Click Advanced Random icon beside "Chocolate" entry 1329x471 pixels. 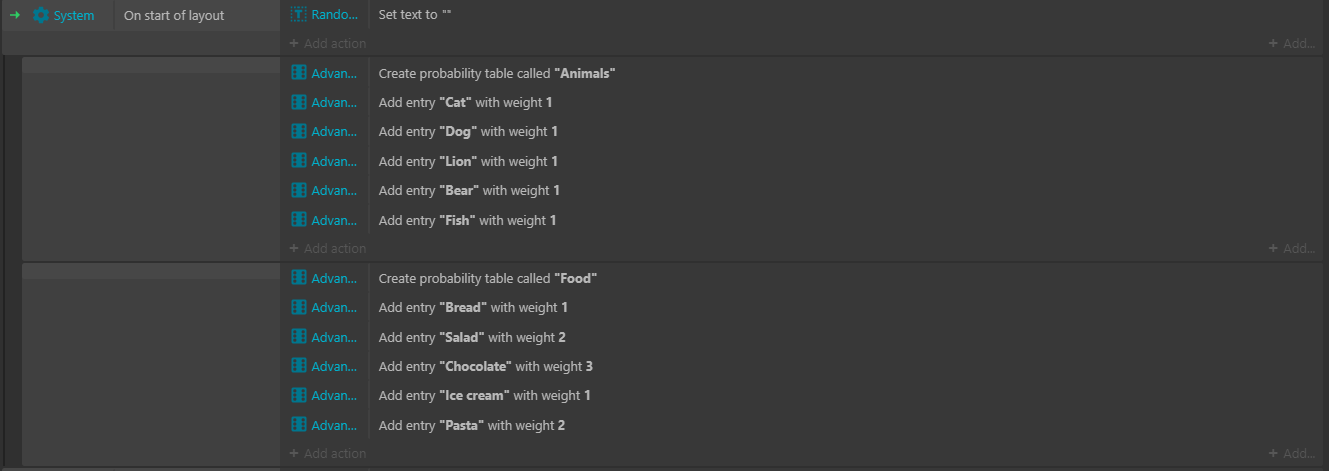tap(298, 366)
